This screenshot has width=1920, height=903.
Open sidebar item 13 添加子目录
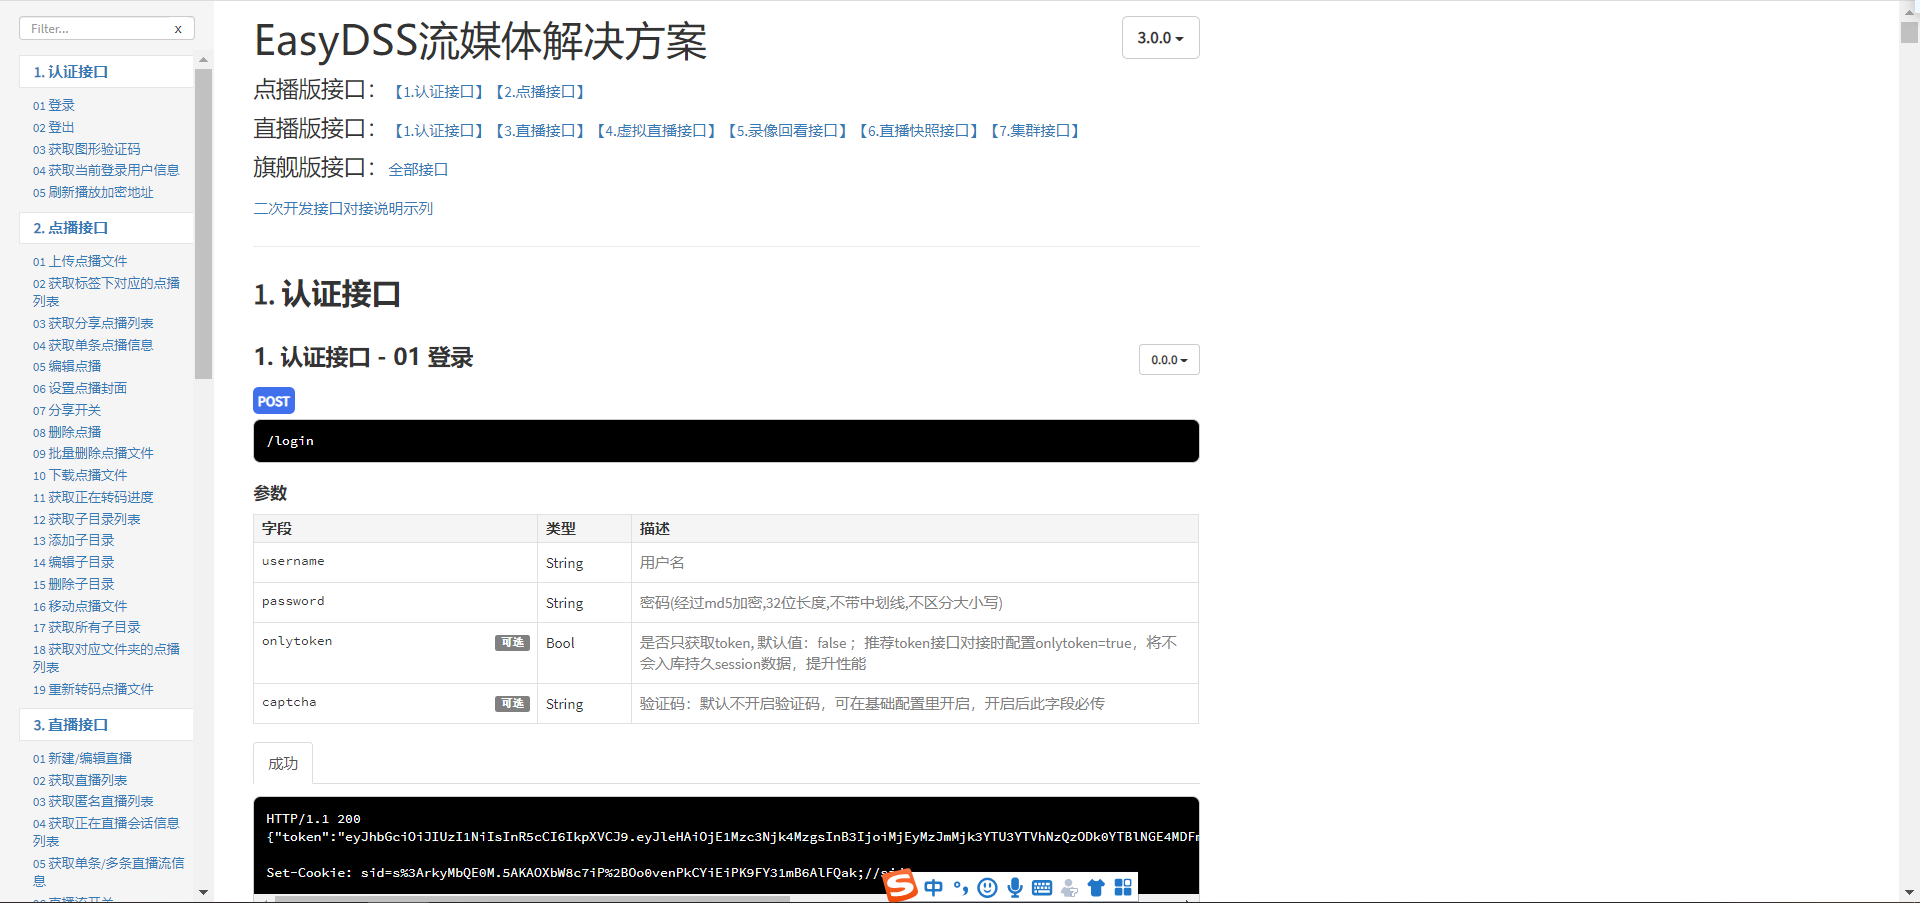click(73, 540)
